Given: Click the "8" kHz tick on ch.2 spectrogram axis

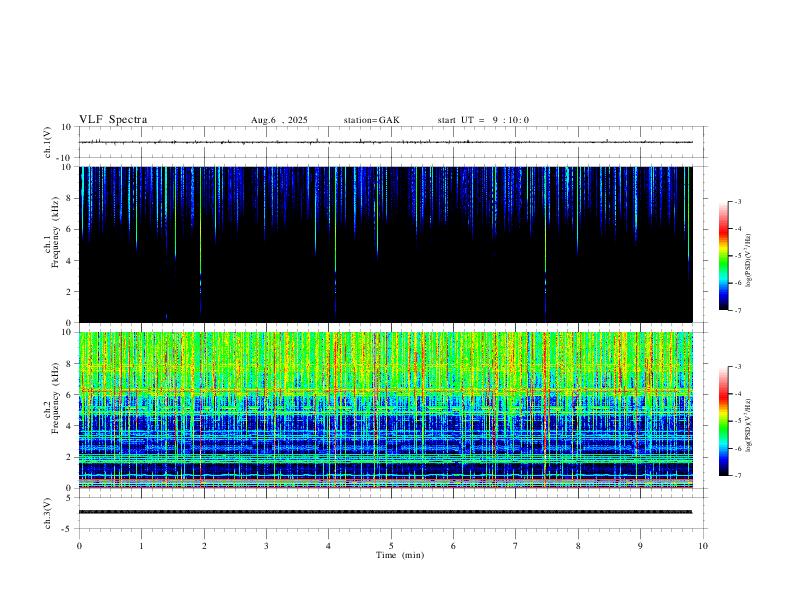Looking at the screenshot, I should (70, 364).
